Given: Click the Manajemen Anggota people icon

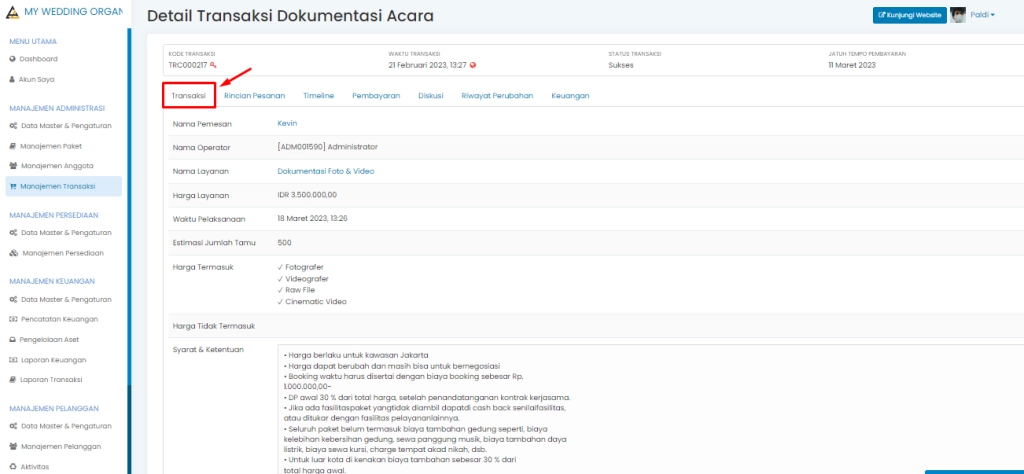Looking at the screenshot, I should pyautogui.click(x=12, y=166).
